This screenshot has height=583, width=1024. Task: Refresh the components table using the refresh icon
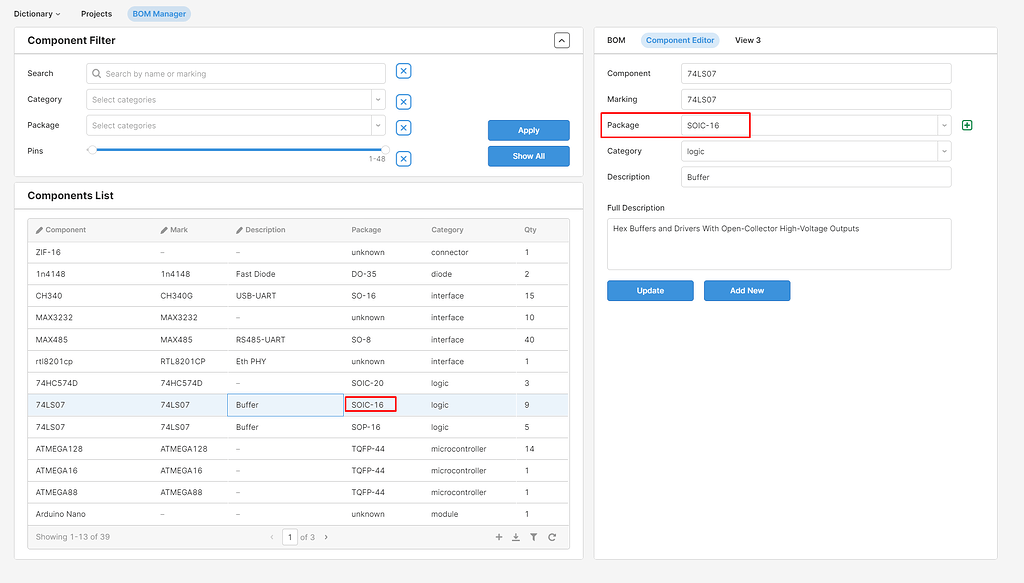(551, 537)
